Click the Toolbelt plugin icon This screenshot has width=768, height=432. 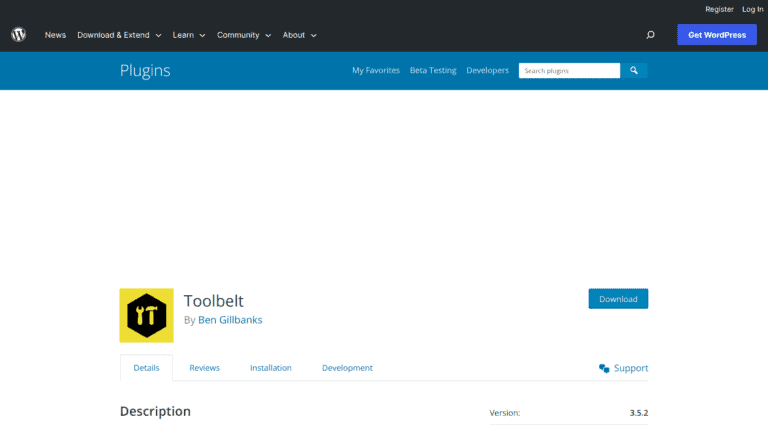[x=146, y=315]
